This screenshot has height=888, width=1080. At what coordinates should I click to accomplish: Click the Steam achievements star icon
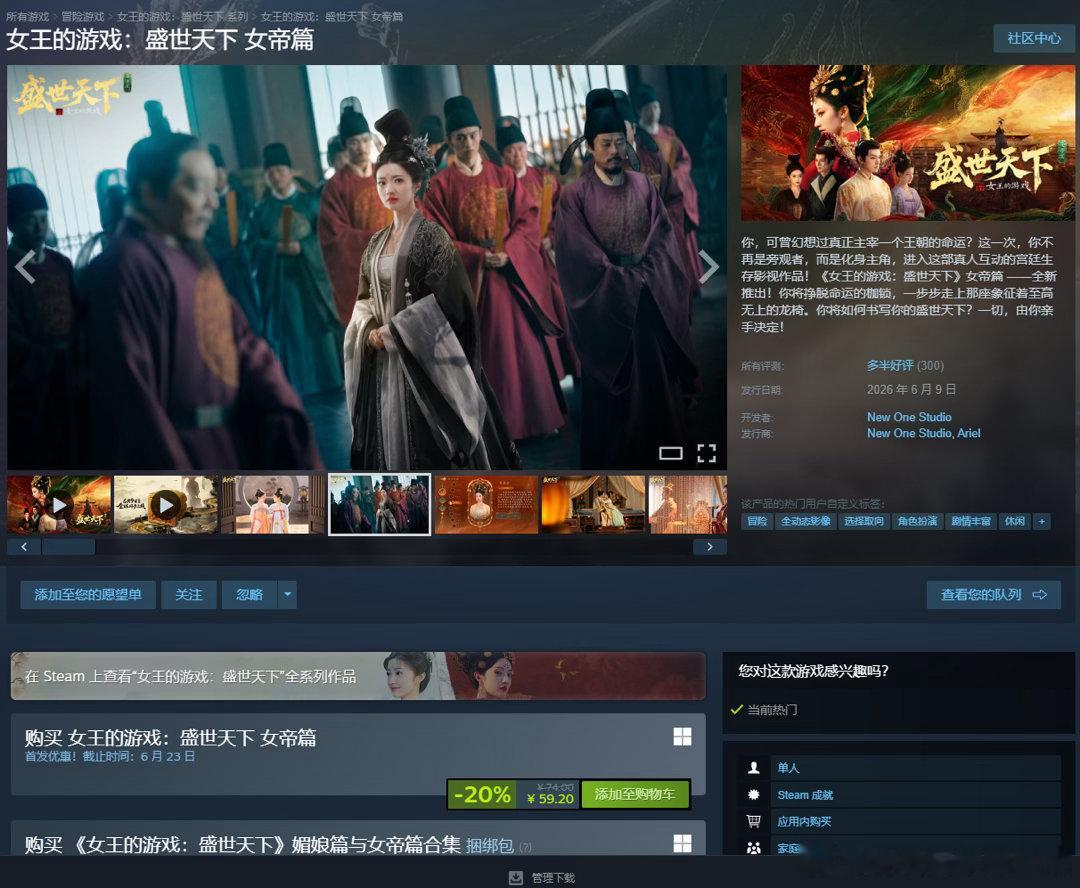[754, 794]
